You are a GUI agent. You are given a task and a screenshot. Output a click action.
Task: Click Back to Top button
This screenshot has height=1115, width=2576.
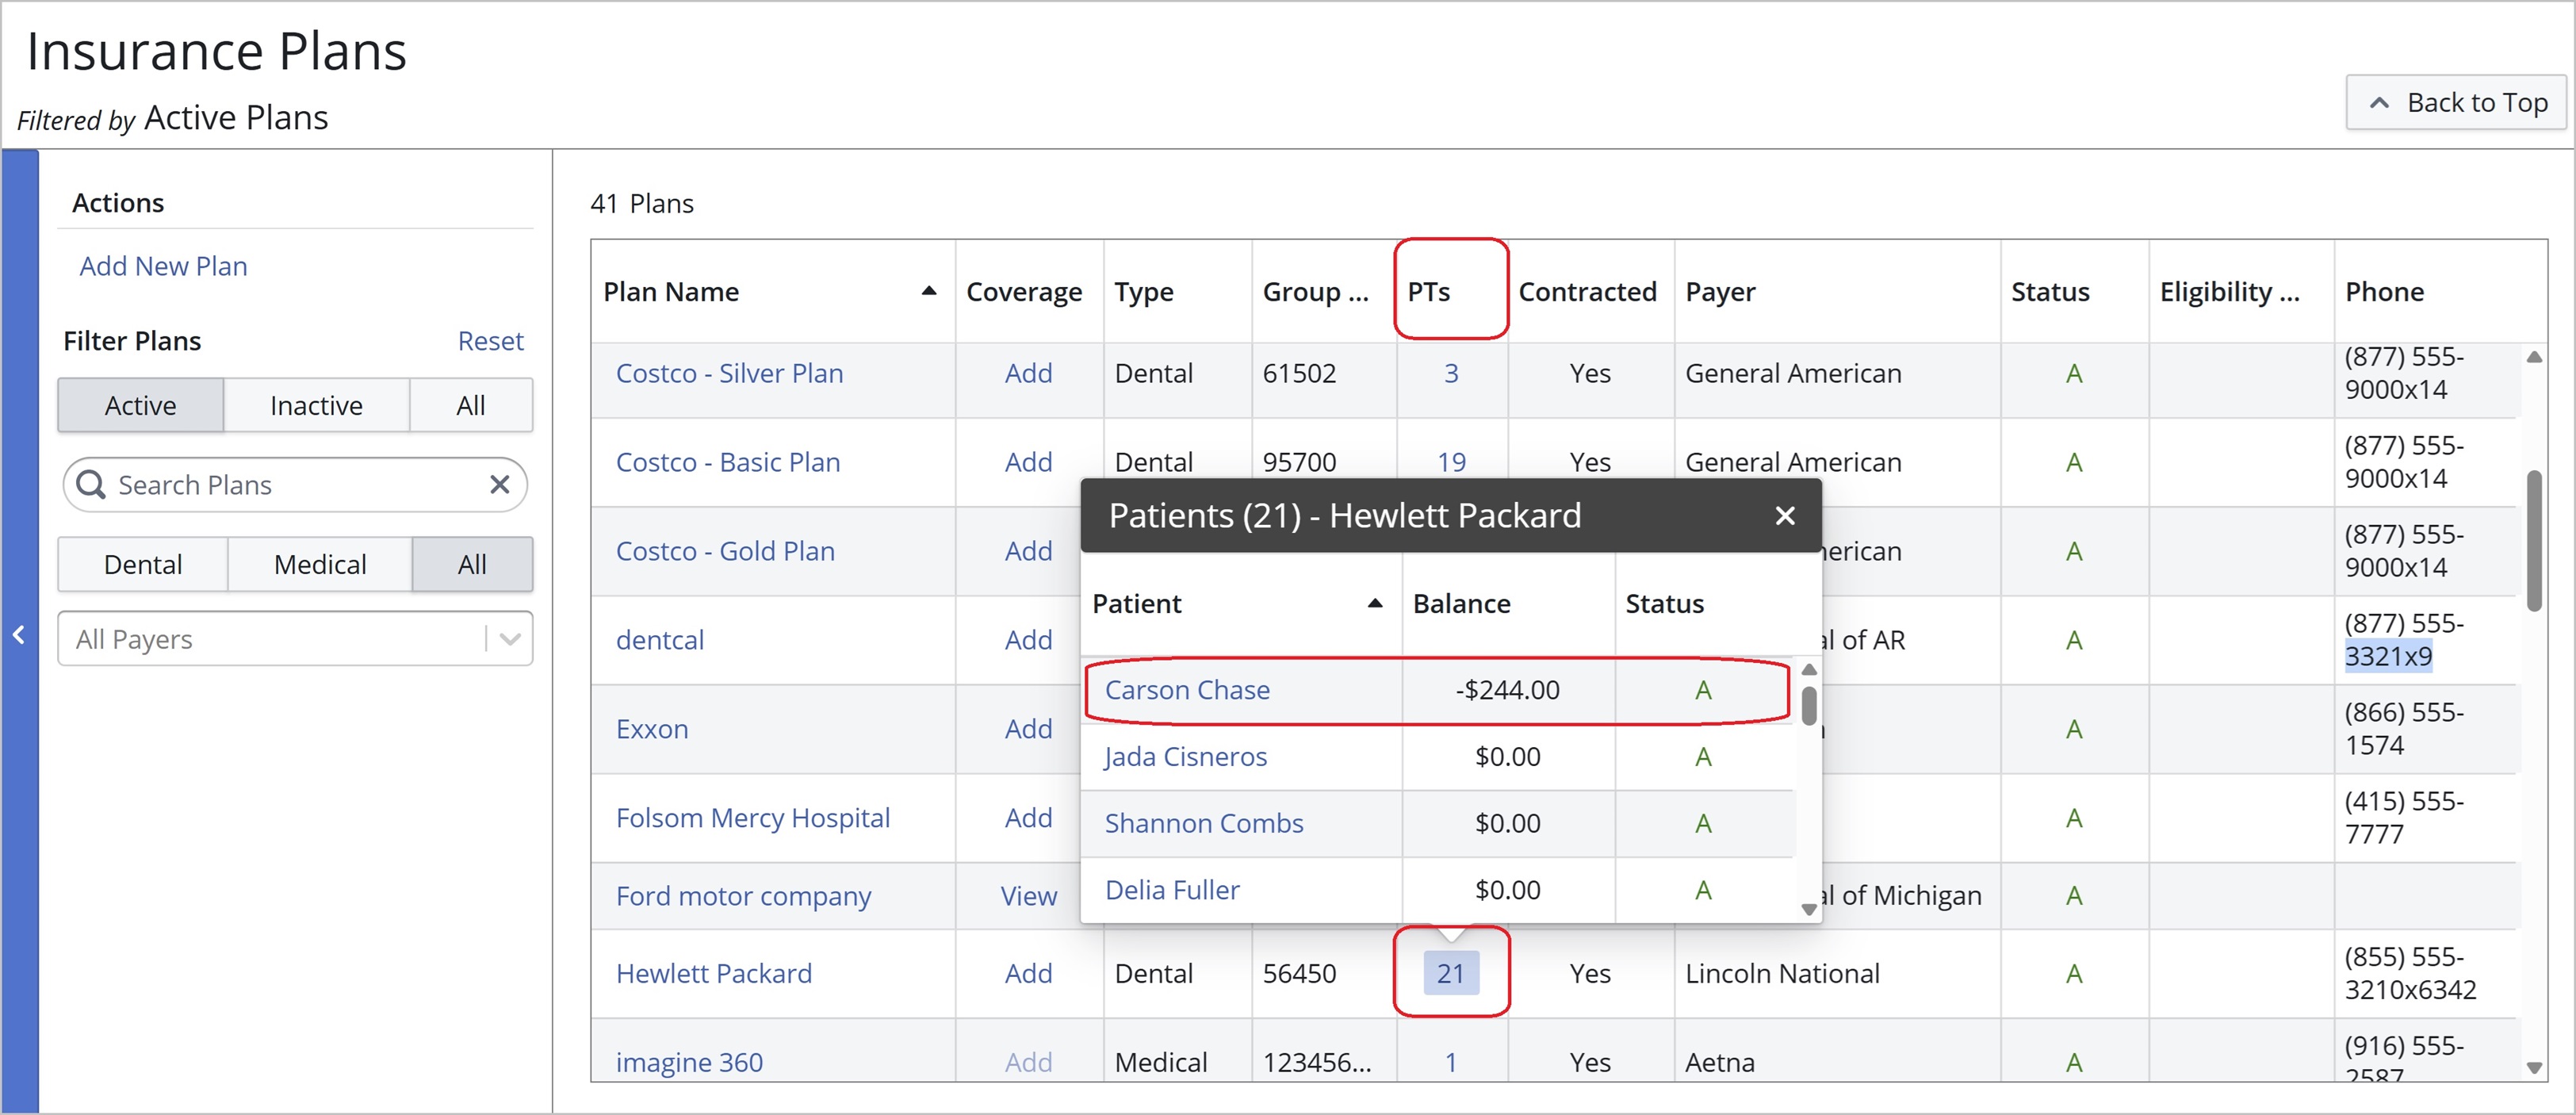pyautogui.click(x=2456, y=102)
